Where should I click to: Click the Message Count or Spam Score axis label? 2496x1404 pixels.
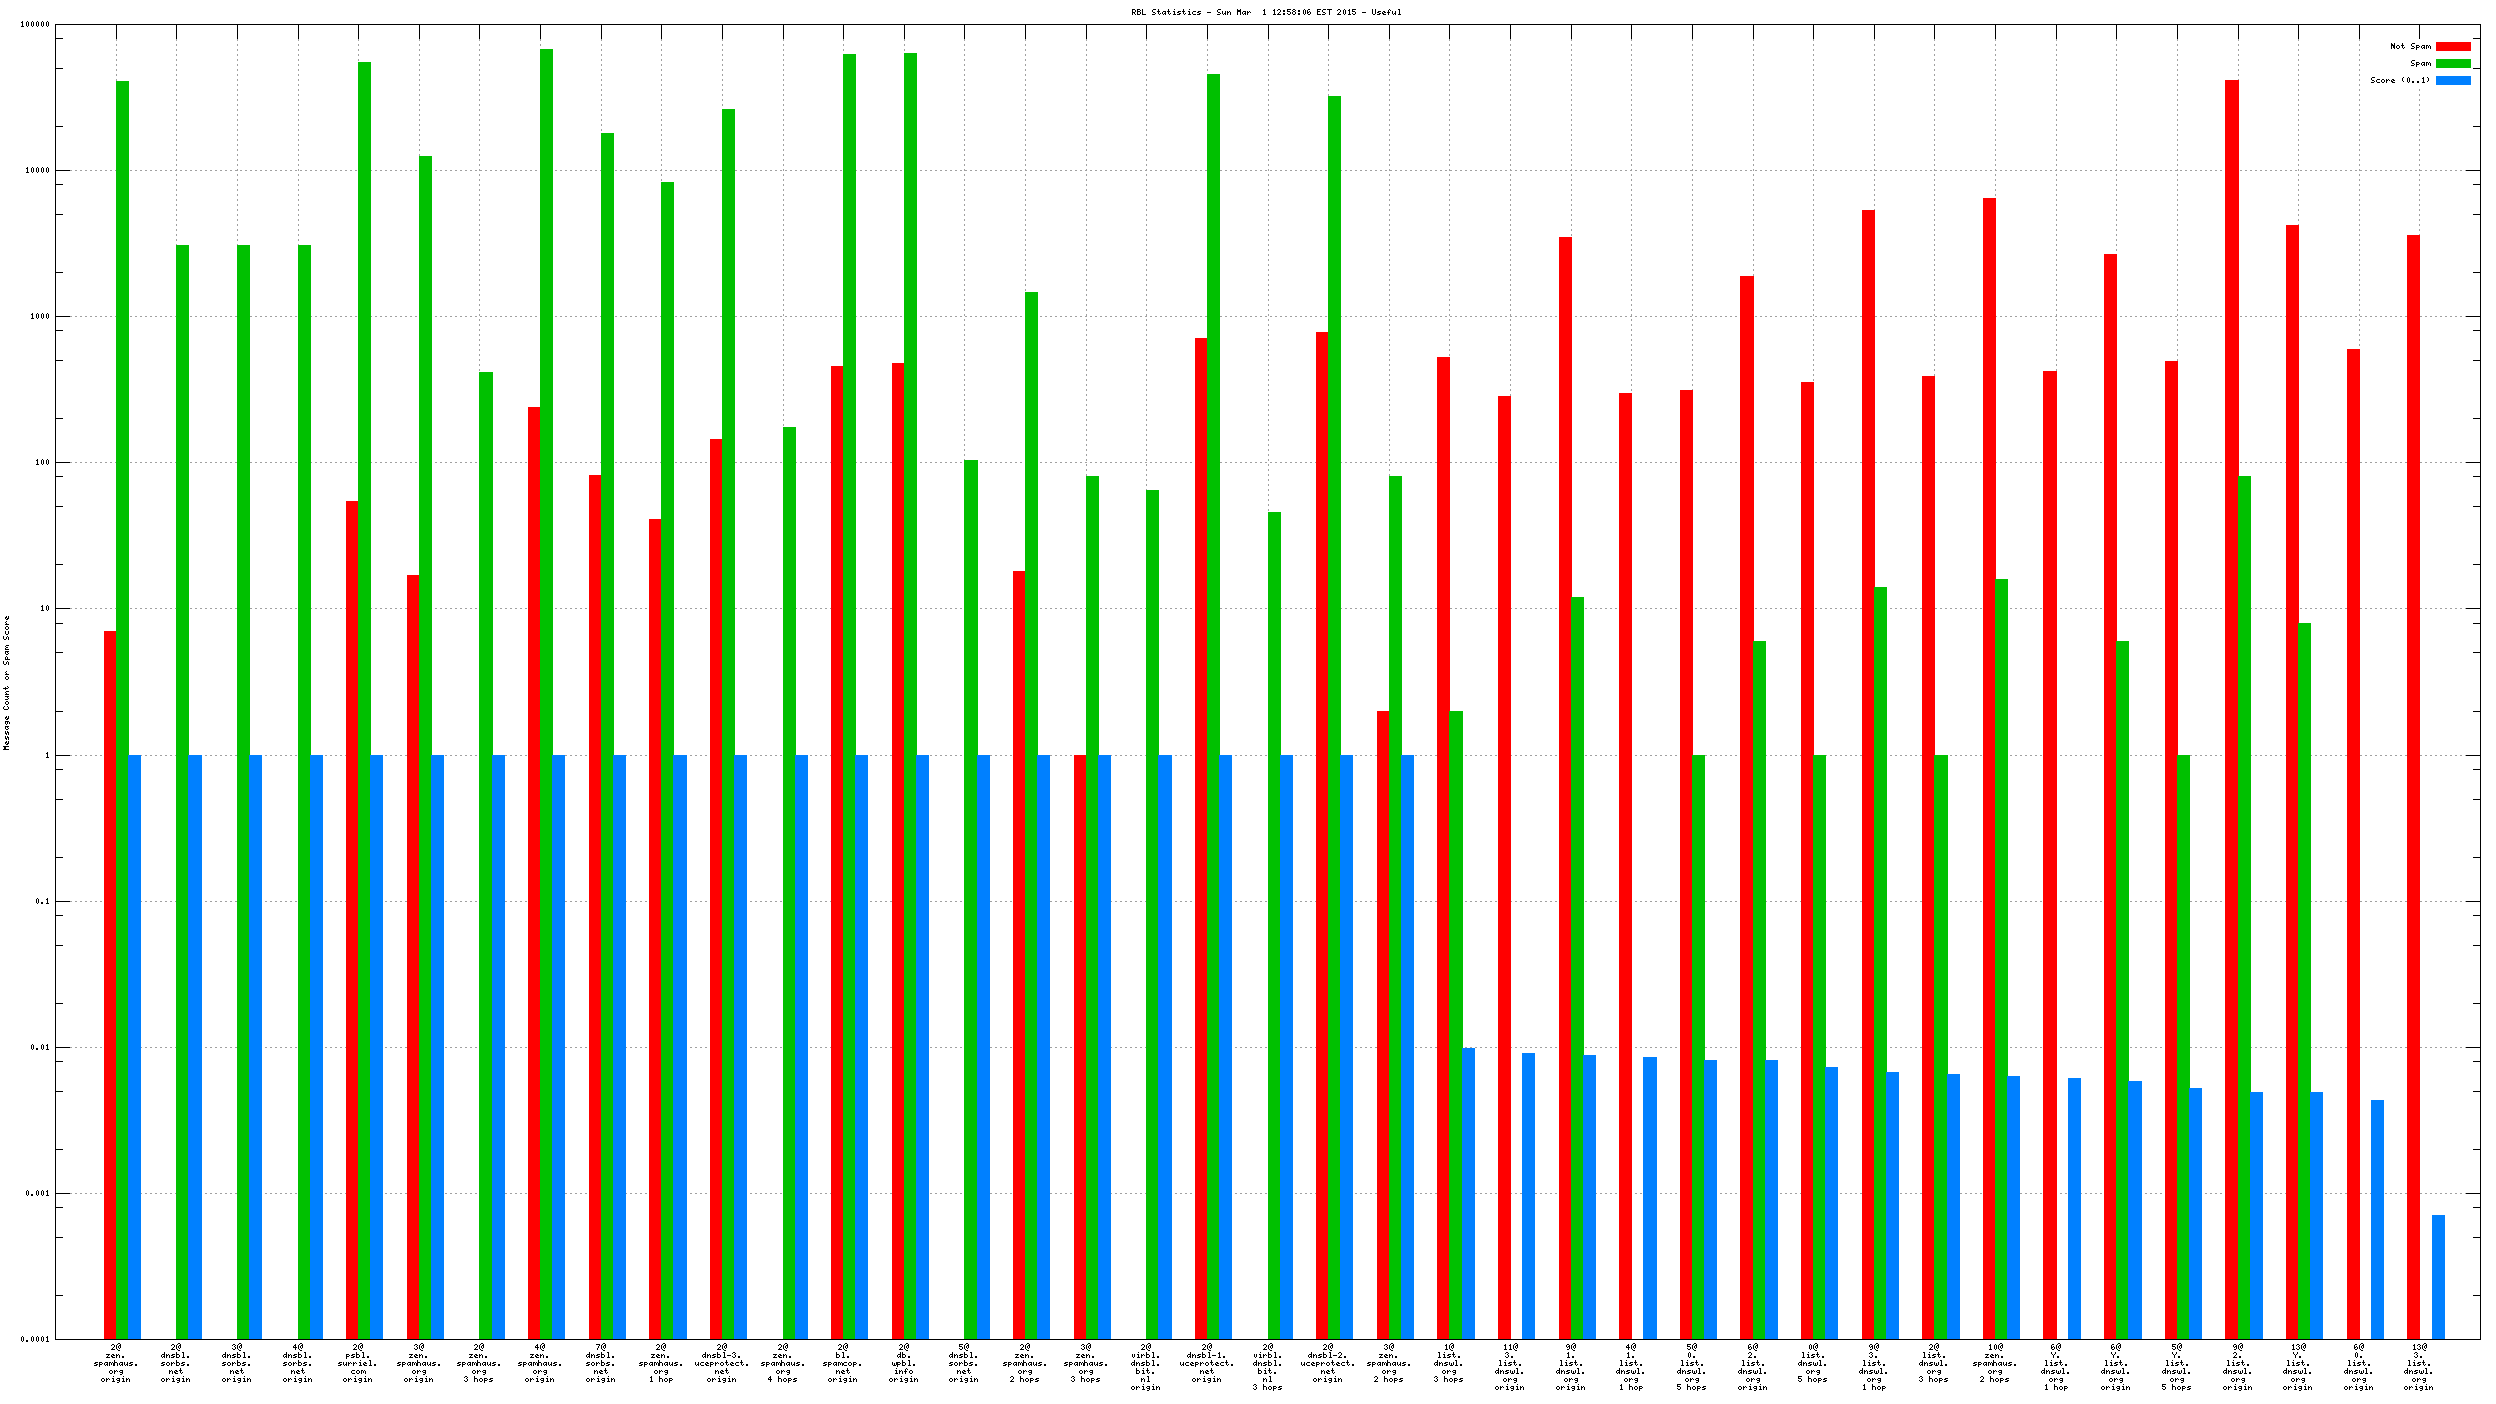(x=7, y=683)
